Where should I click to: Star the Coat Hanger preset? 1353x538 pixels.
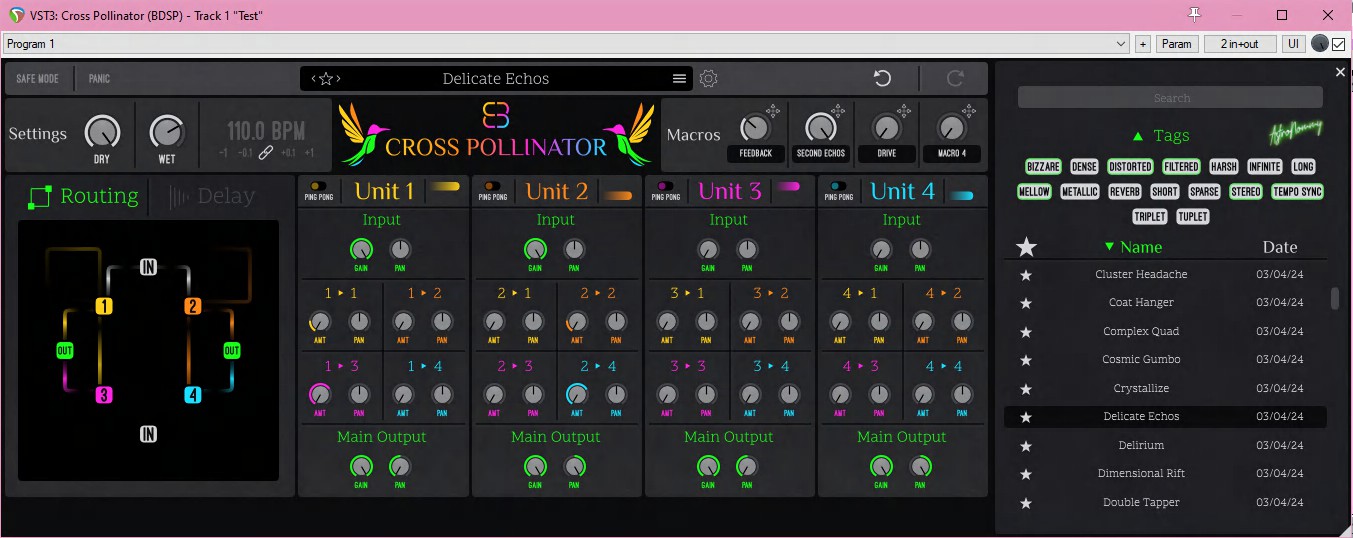[1025, 303]
